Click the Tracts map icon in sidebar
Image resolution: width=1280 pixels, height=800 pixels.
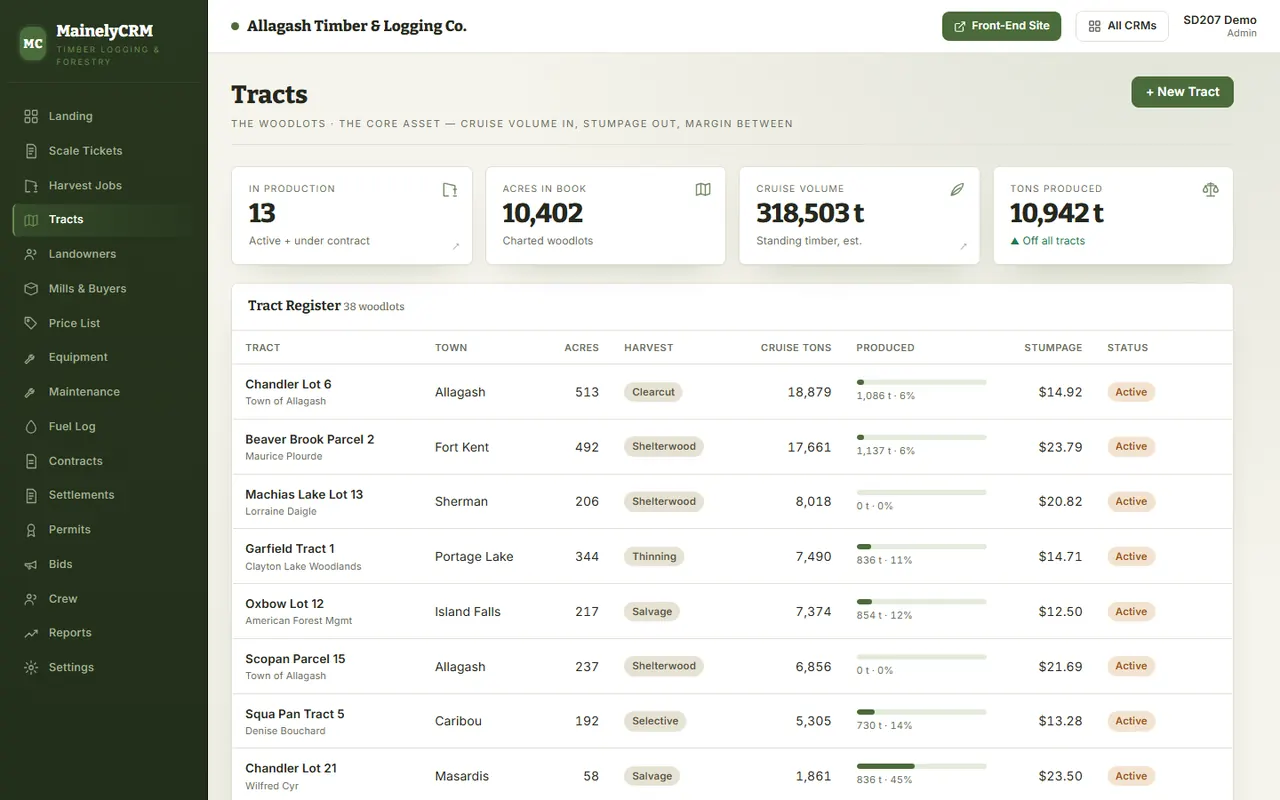31,220
